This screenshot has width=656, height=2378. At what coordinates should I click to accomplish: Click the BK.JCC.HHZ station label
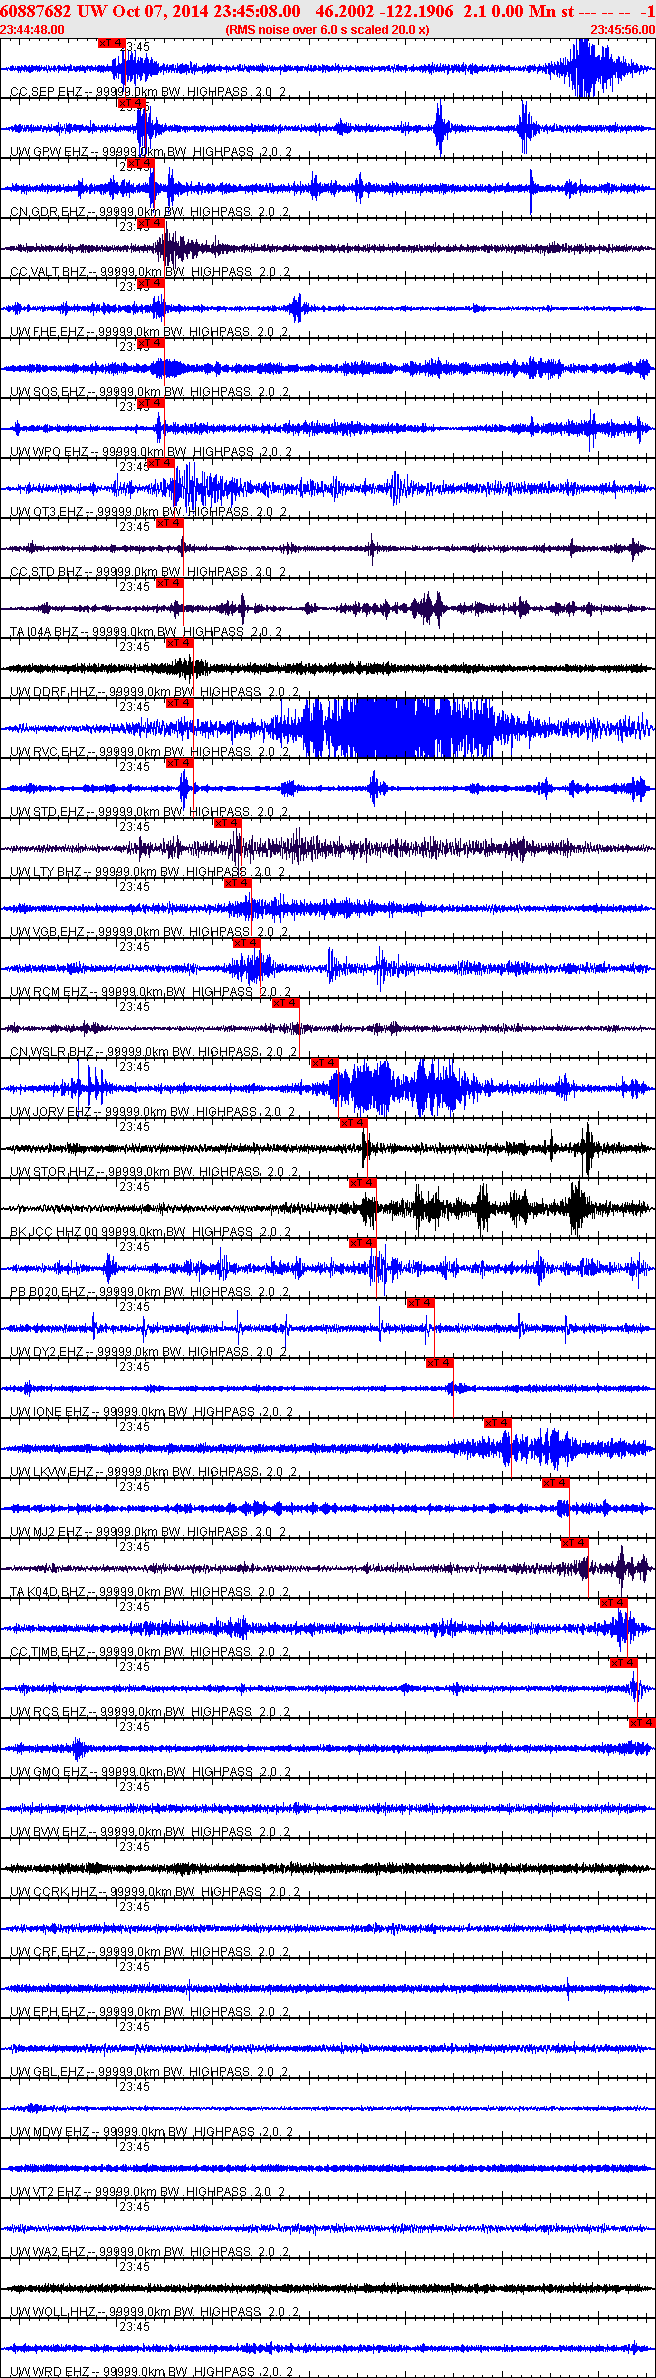(151, 1232)
